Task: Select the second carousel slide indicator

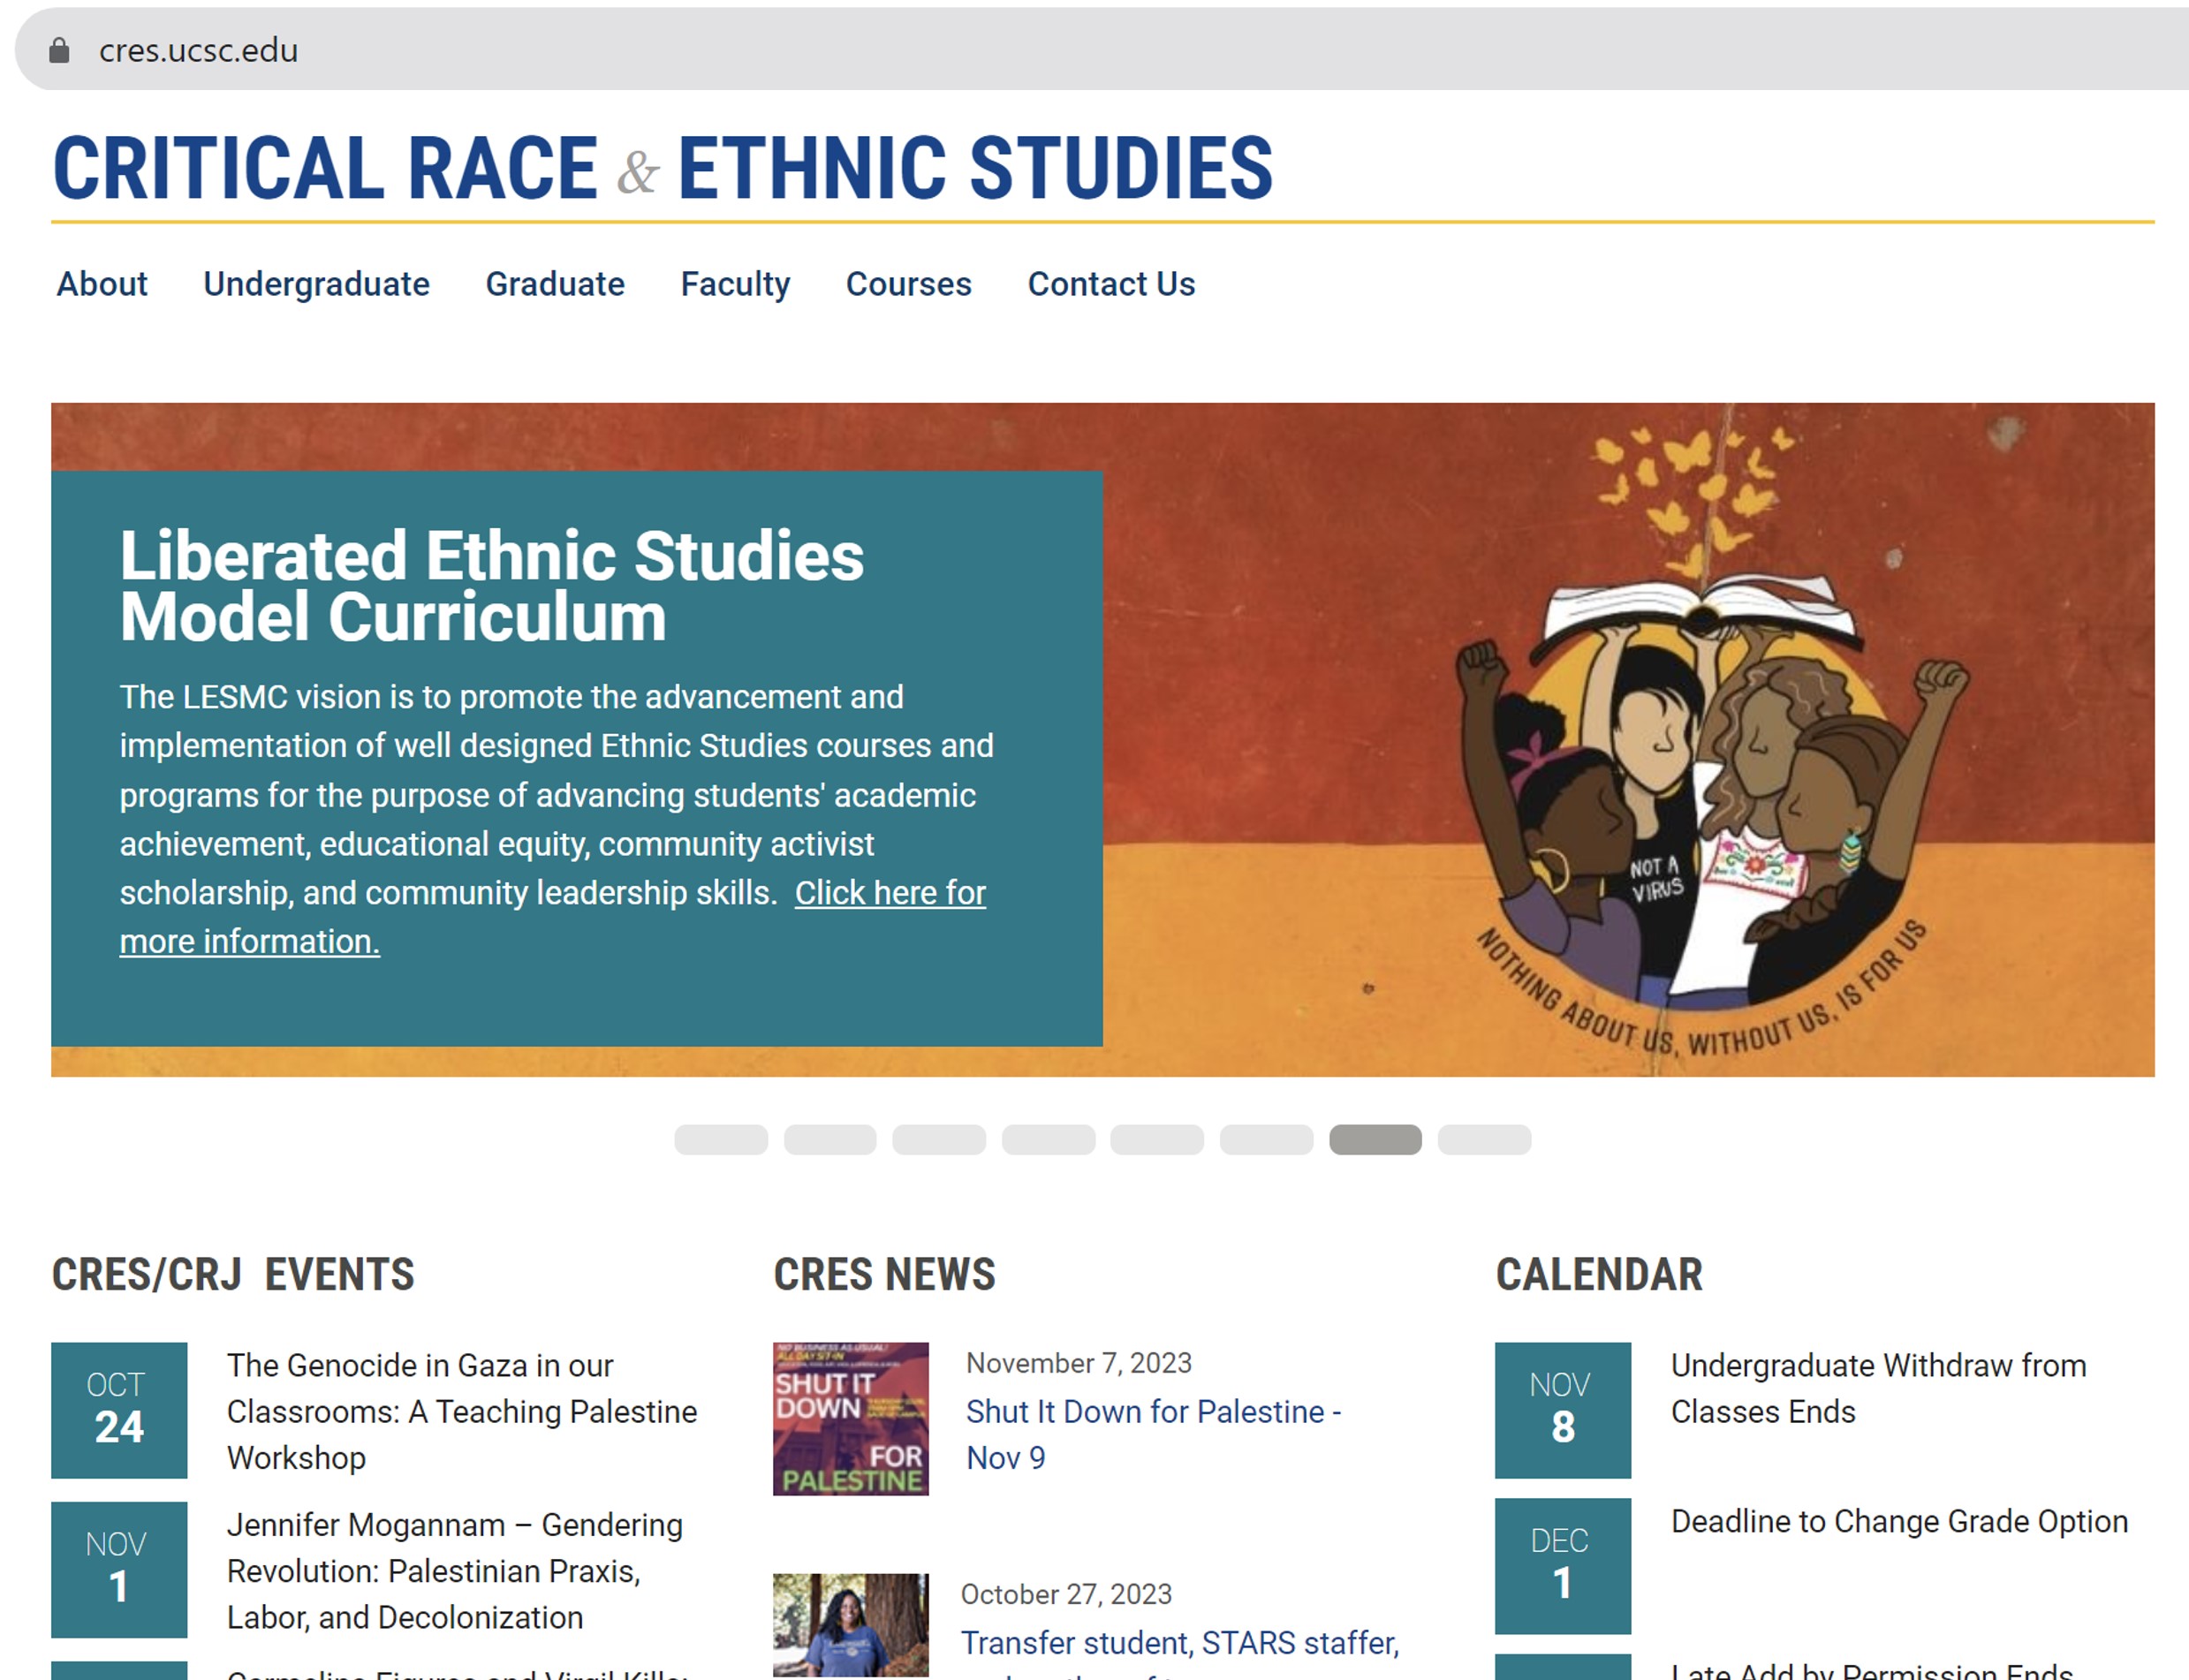Action: click(x=830, y=1140)
